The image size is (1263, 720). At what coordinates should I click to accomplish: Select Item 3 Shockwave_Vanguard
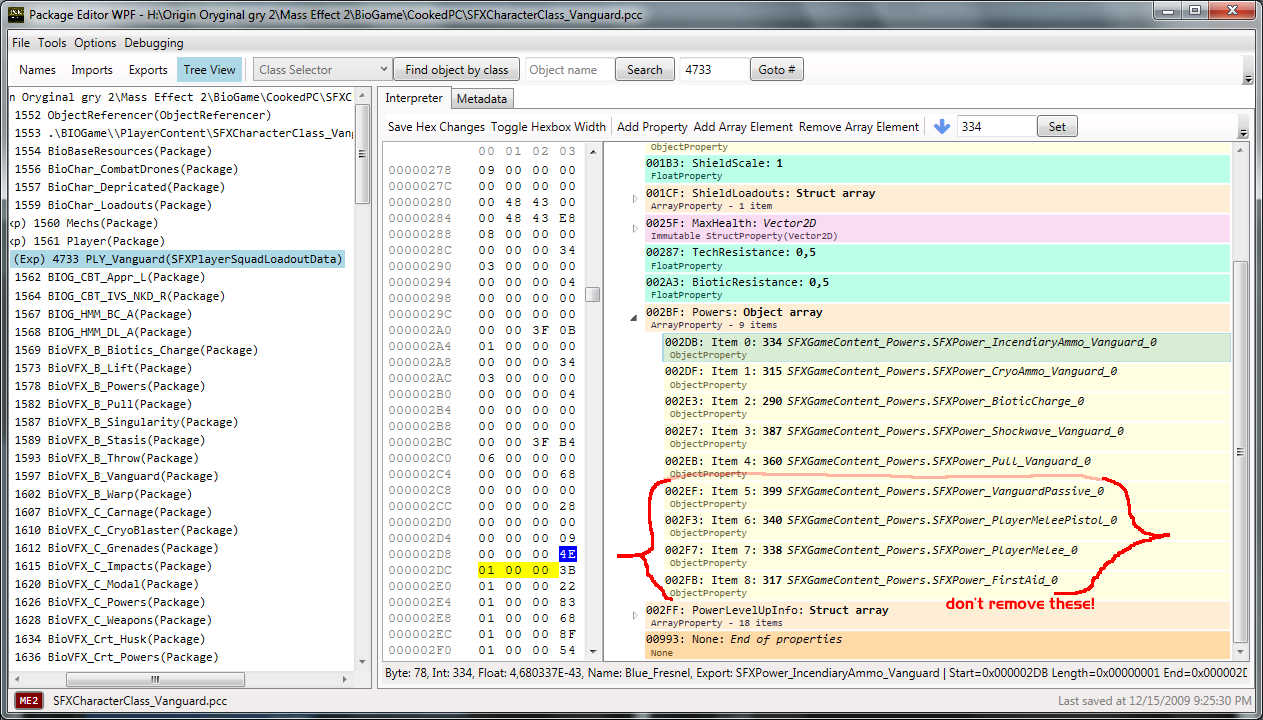[946, 437]
